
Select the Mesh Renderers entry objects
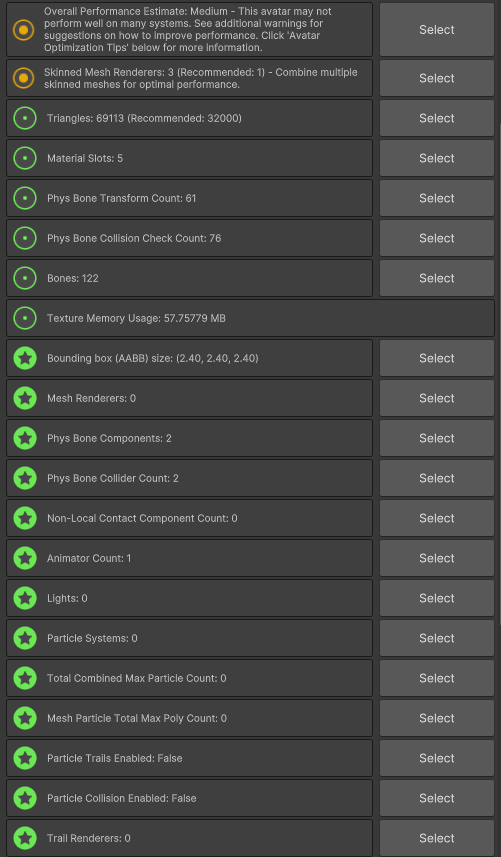[437, 398]
